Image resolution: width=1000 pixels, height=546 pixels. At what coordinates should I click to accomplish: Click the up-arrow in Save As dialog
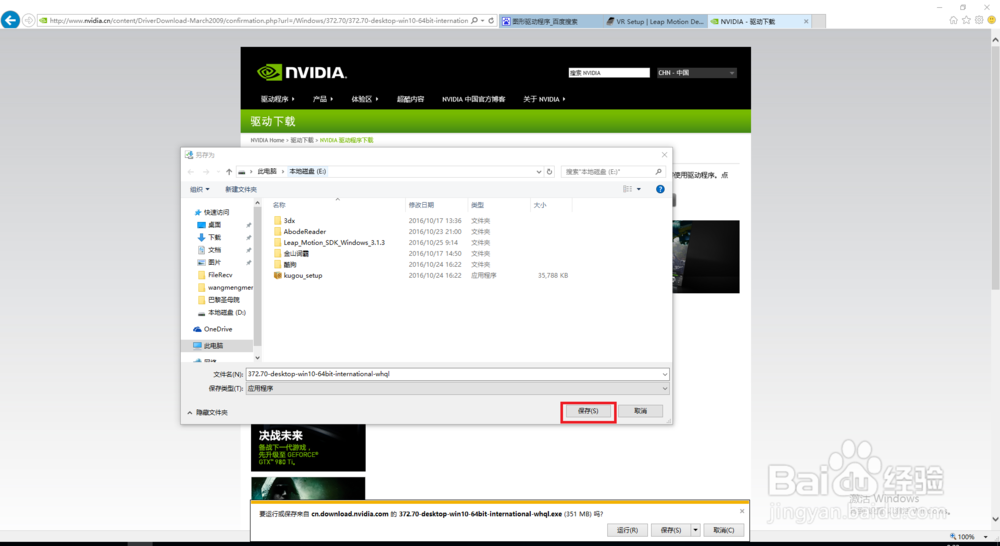click(x=229, y=172)
